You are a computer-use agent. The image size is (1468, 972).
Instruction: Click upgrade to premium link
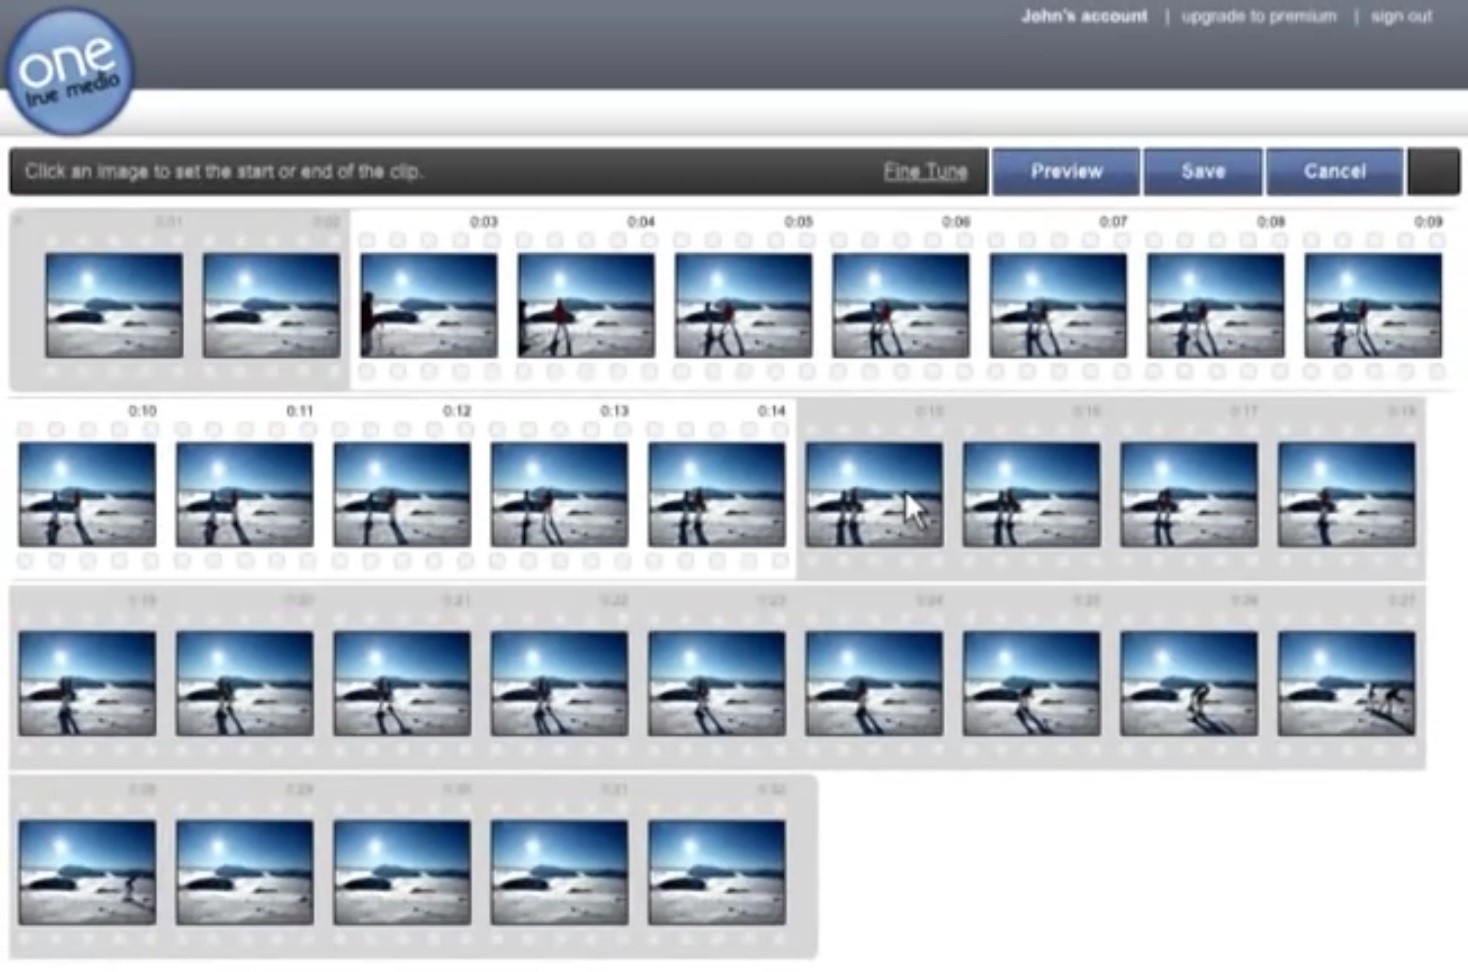tap(1259, 16)
